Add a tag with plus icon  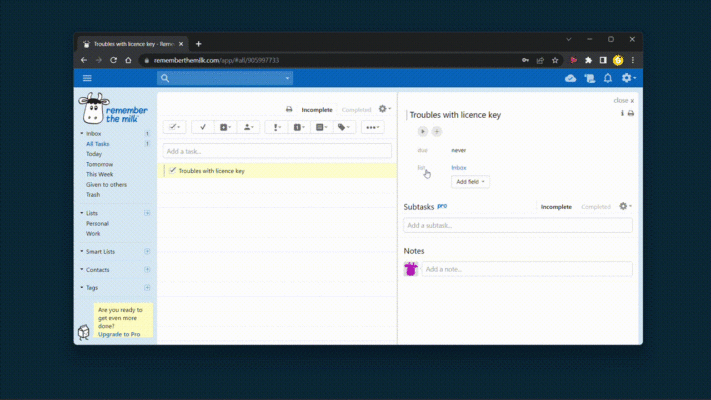click(x=147, y=288)
